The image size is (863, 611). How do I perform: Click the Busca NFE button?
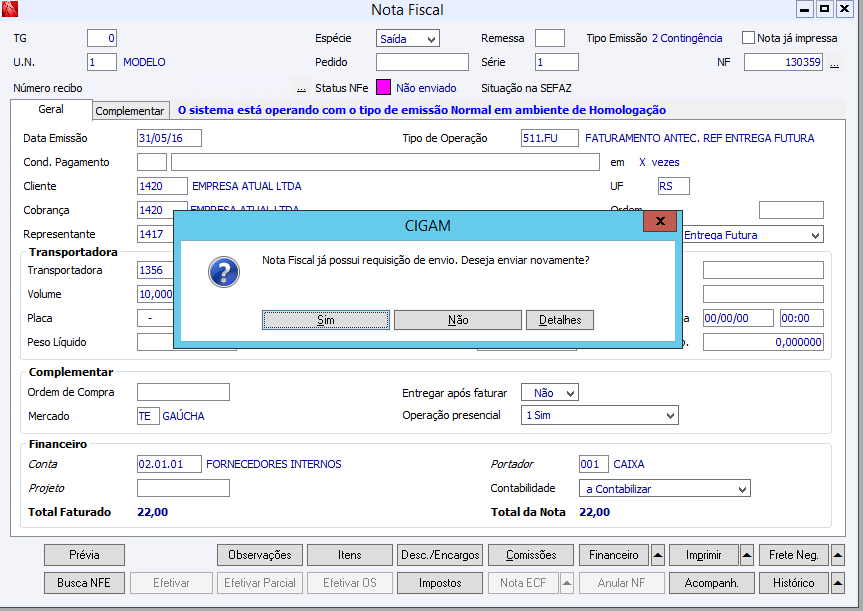pyautogui.click(x=84, y=583)
